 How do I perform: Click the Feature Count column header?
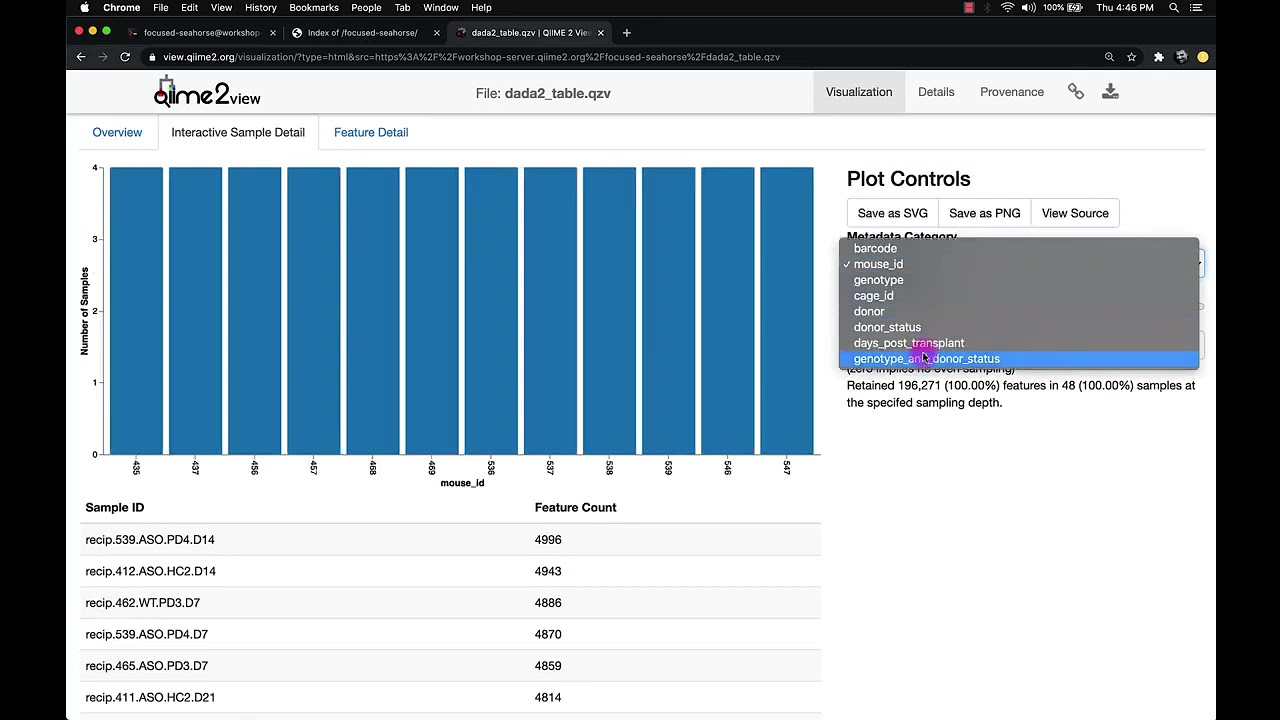pyautogui.click(x=576, y=508)
